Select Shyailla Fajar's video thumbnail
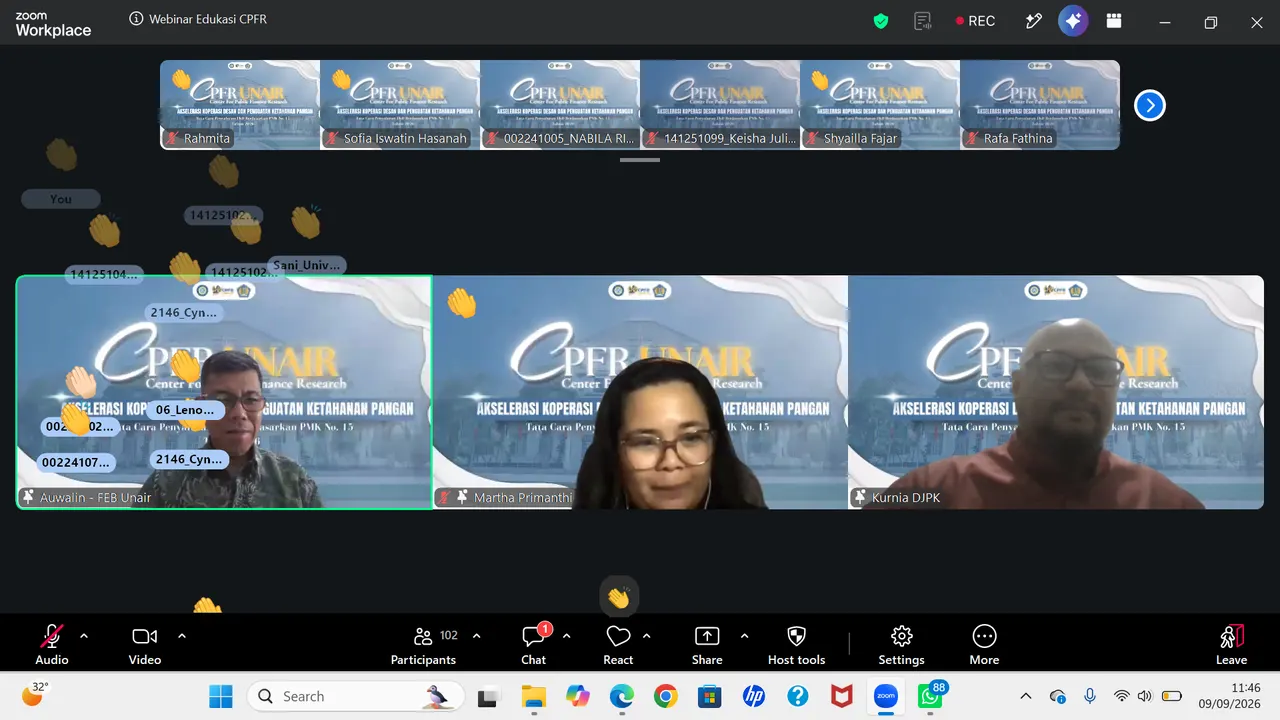Screen dimensions: 1280x720 point(880,105)
